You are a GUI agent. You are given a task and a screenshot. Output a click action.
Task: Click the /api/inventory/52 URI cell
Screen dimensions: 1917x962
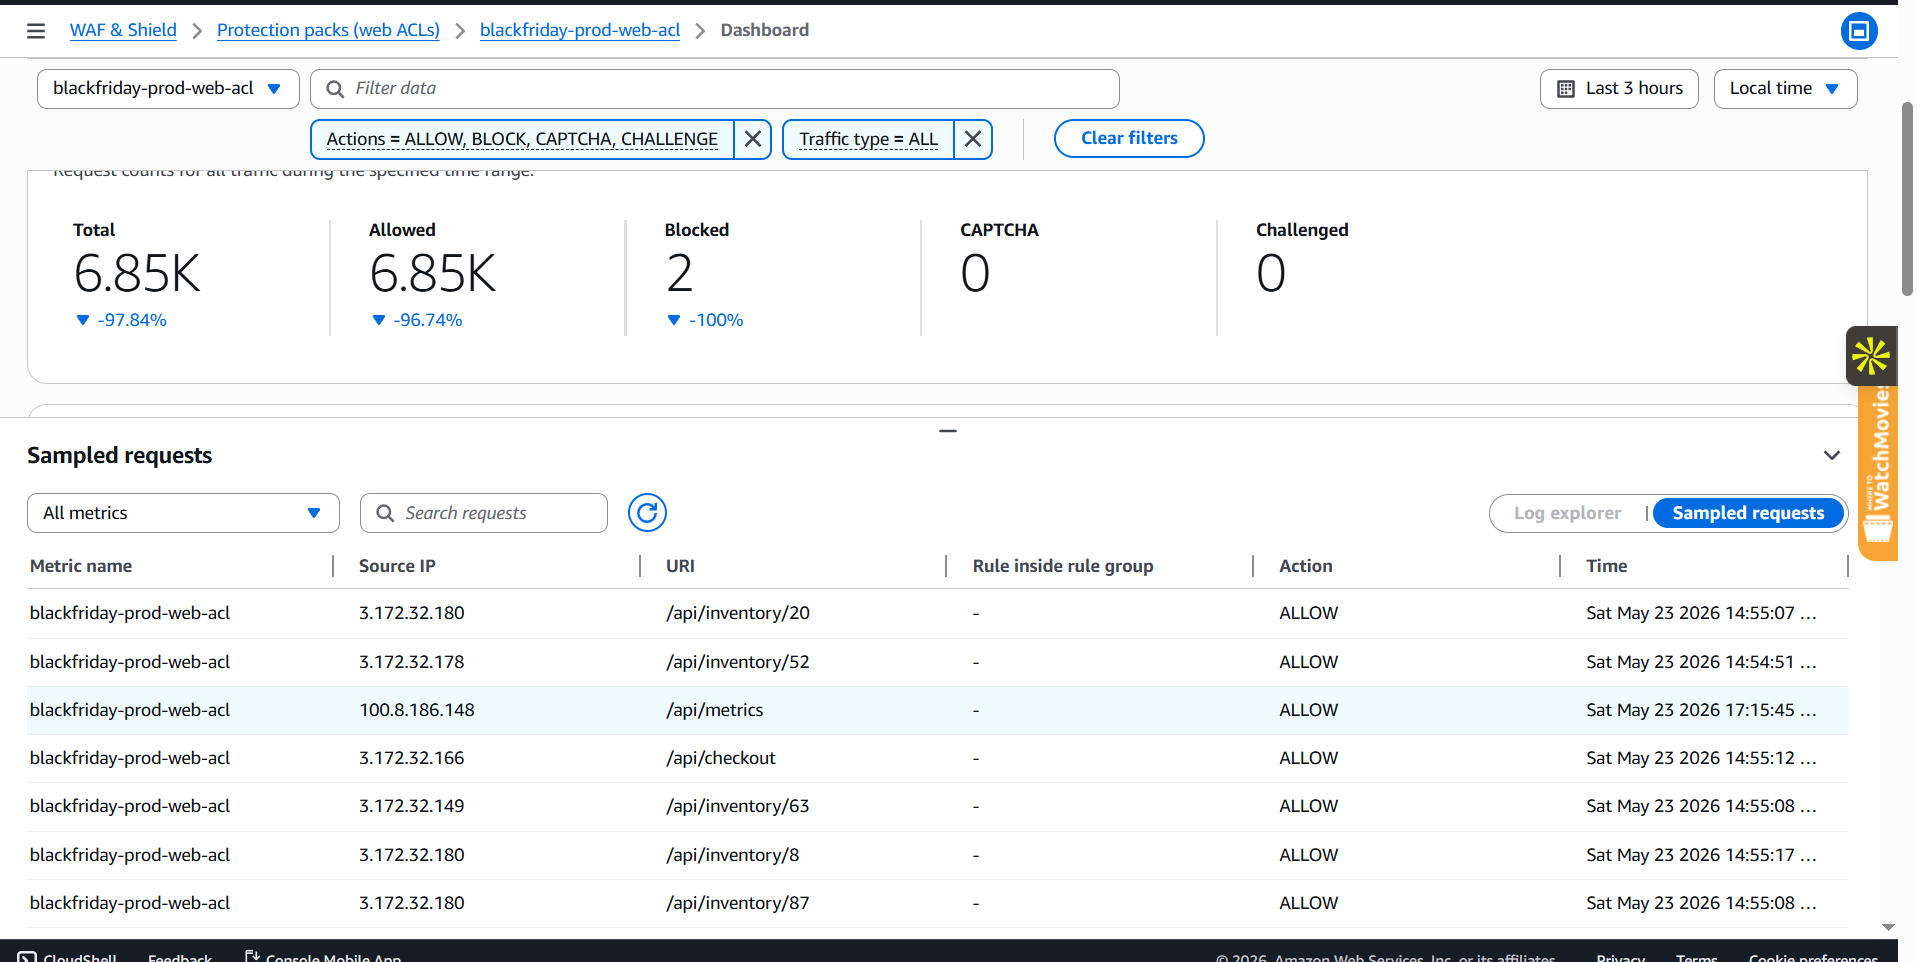(738, 662)
